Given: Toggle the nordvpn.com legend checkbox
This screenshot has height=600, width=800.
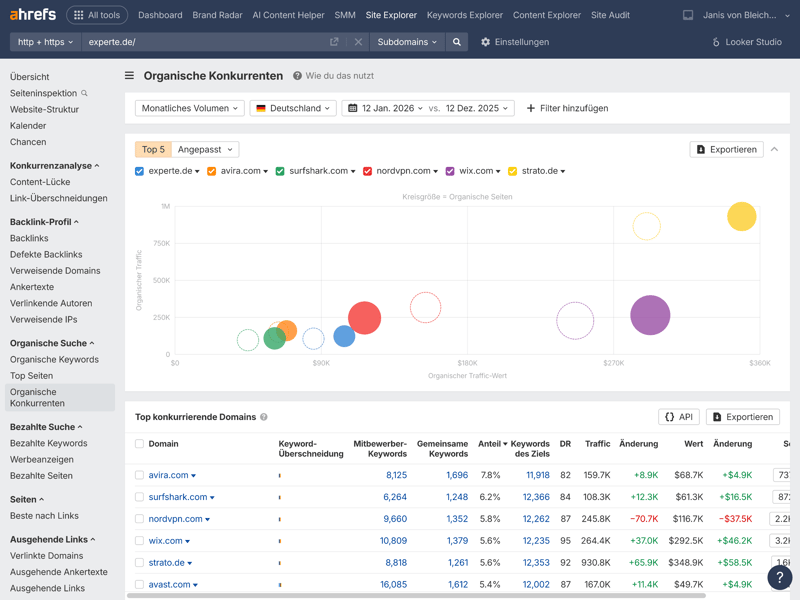Looking at the screenshot, I should point(368,171).
